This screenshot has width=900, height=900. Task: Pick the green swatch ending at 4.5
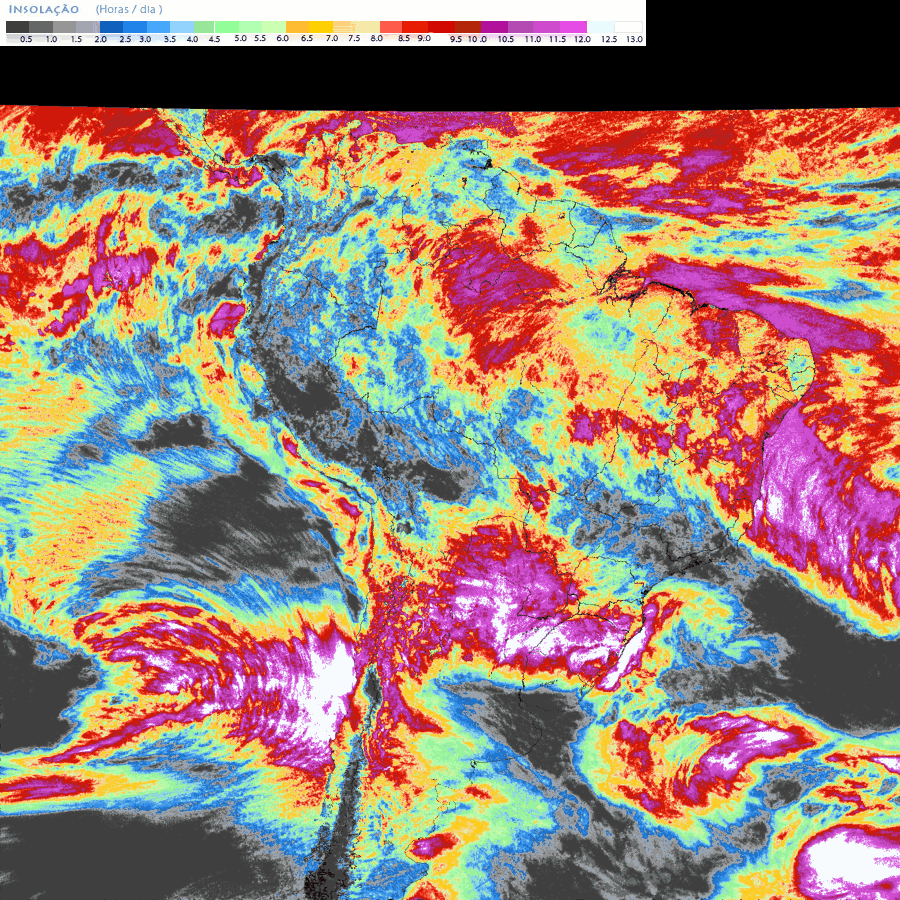204,27
